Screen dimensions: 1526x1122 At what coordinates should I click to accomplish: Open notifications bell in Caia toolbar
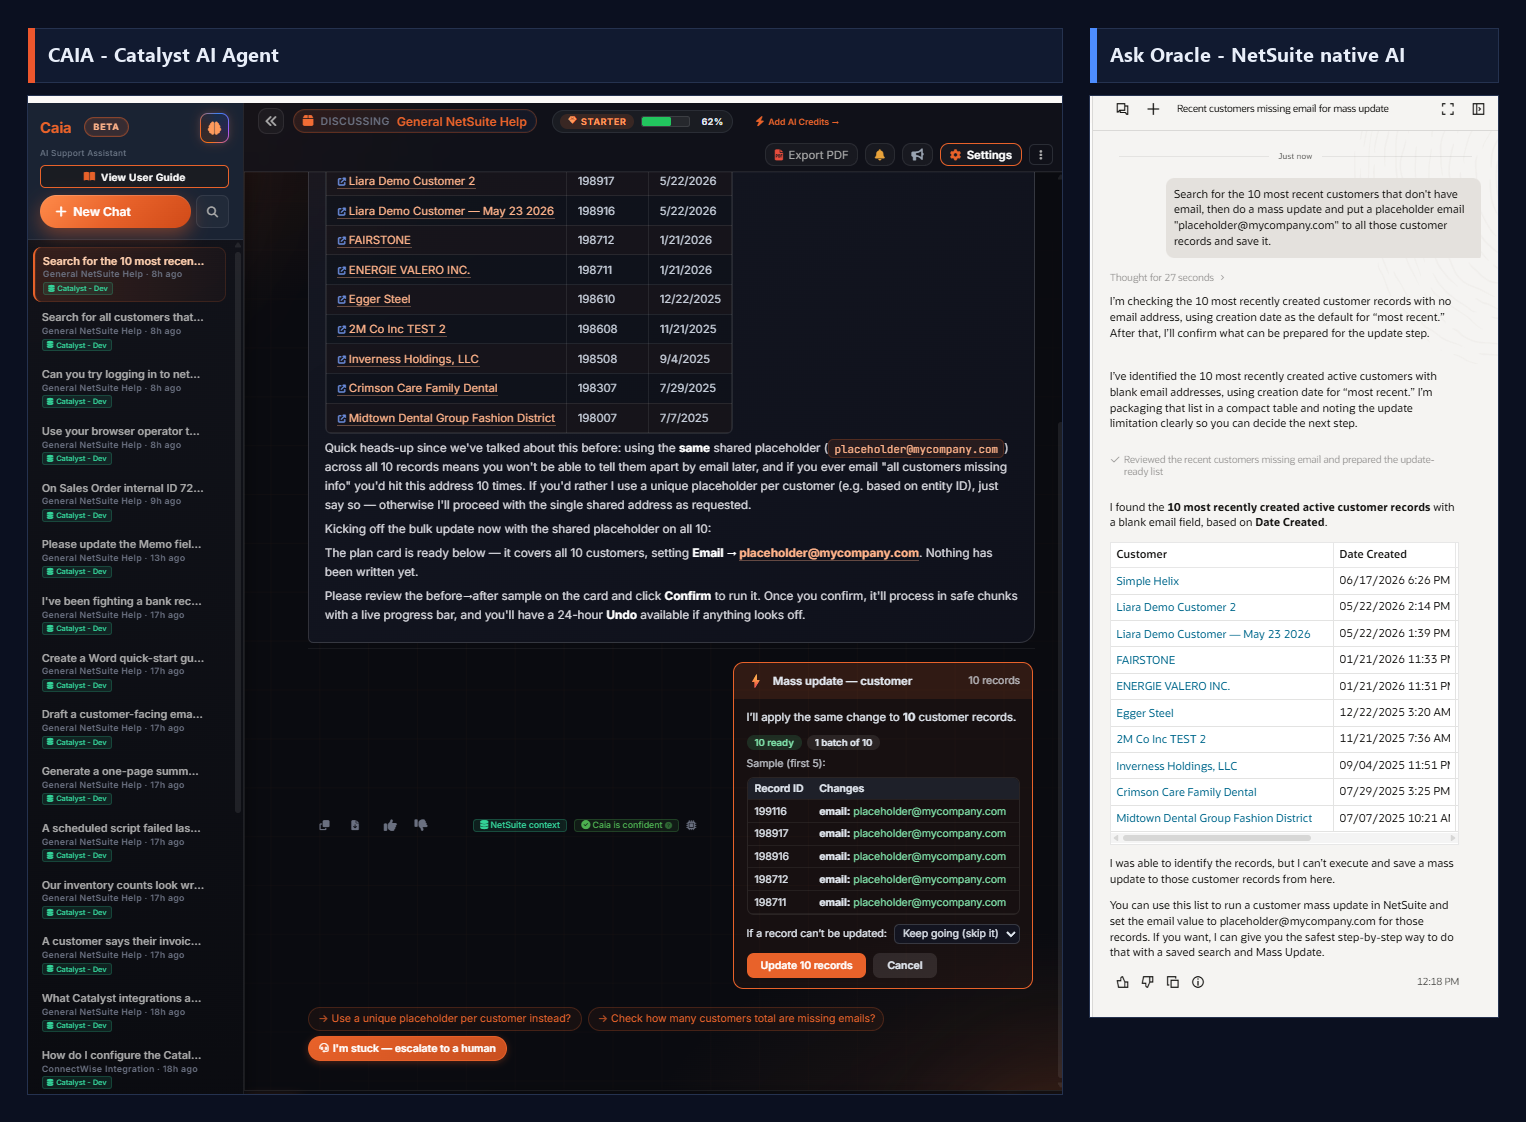(879, 155)
